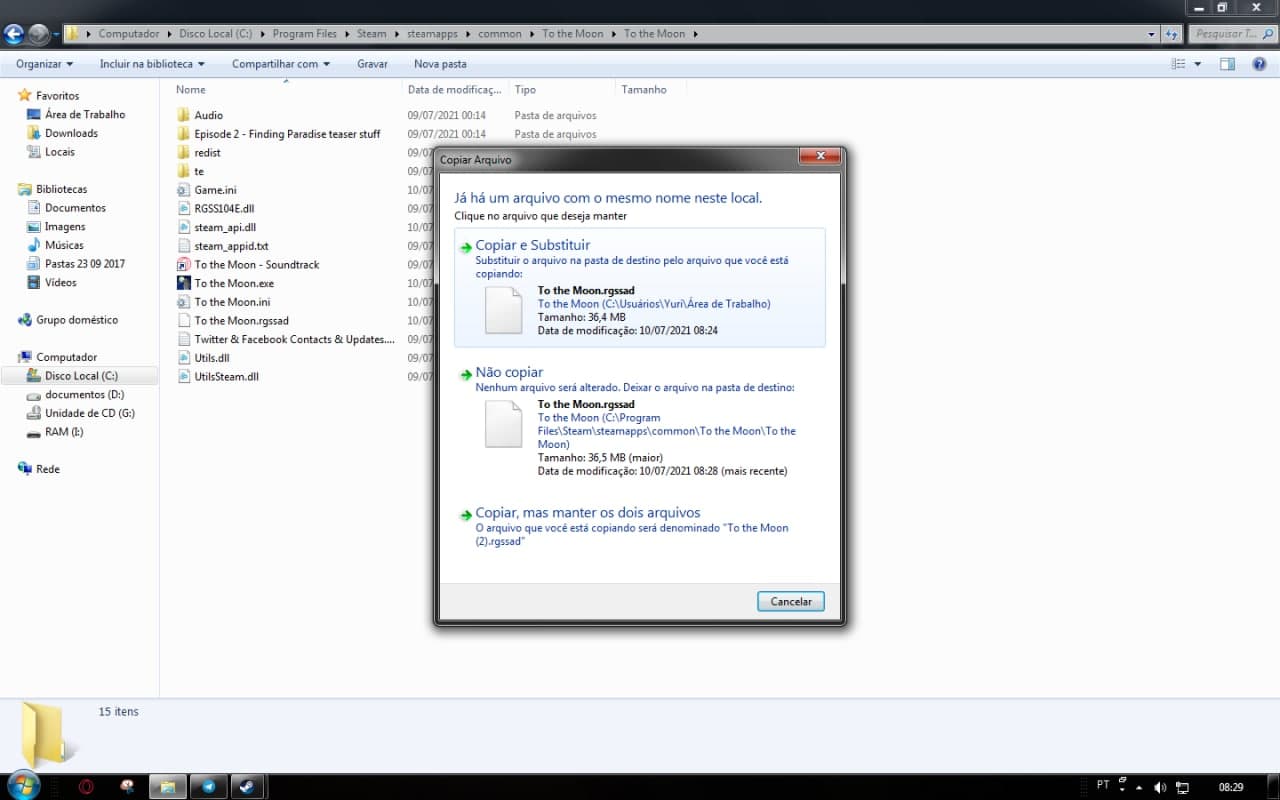Select the file RGSS104E.dll

pos(225,209)
